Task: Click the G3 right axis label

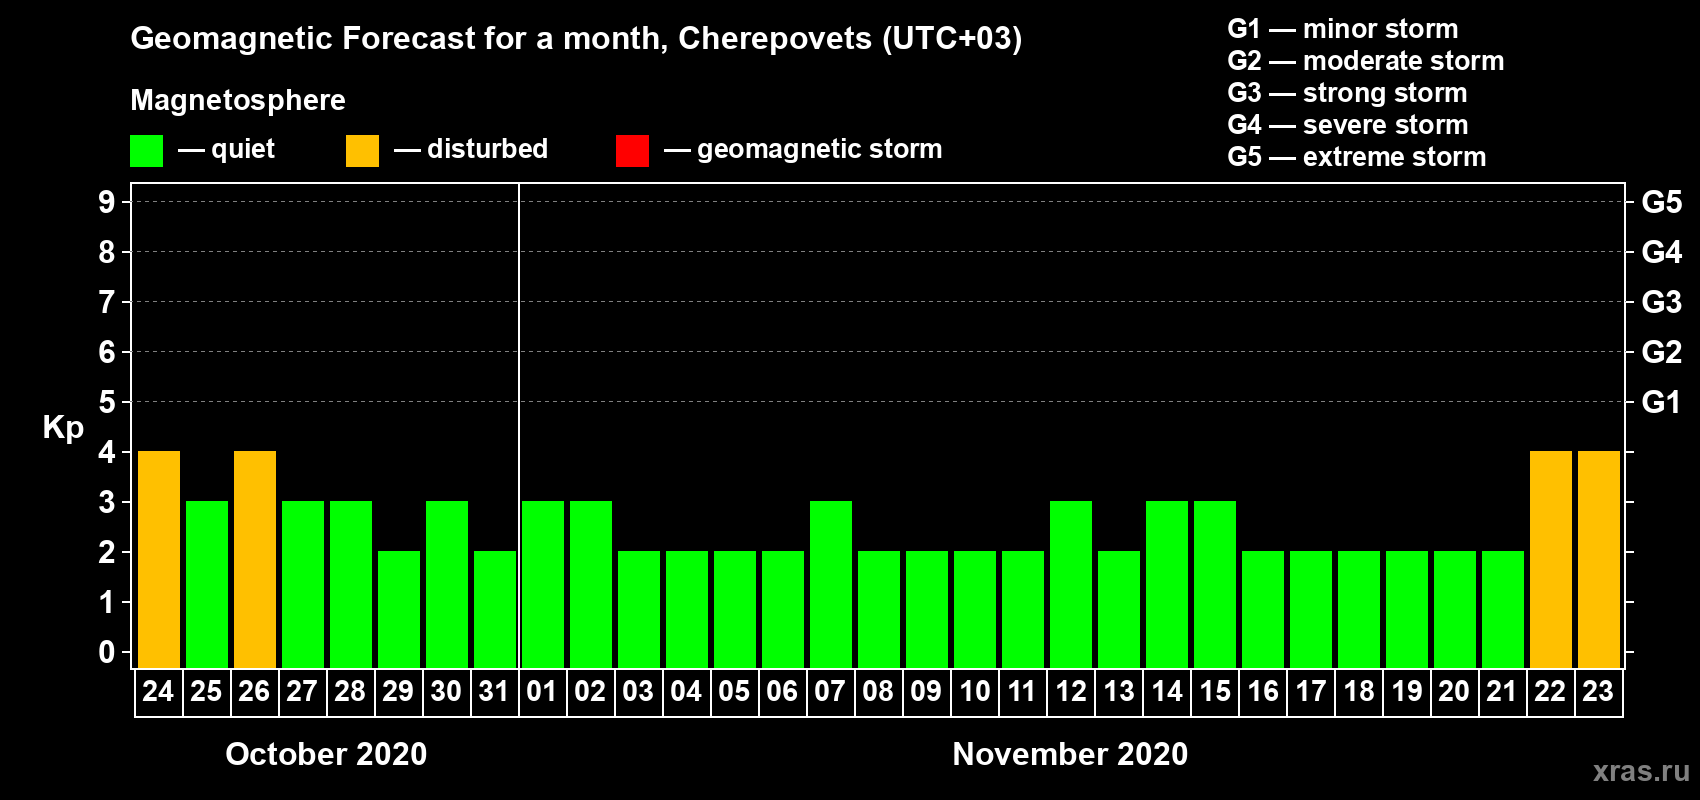Action: pyautogui.click(x=1662, y=302)
